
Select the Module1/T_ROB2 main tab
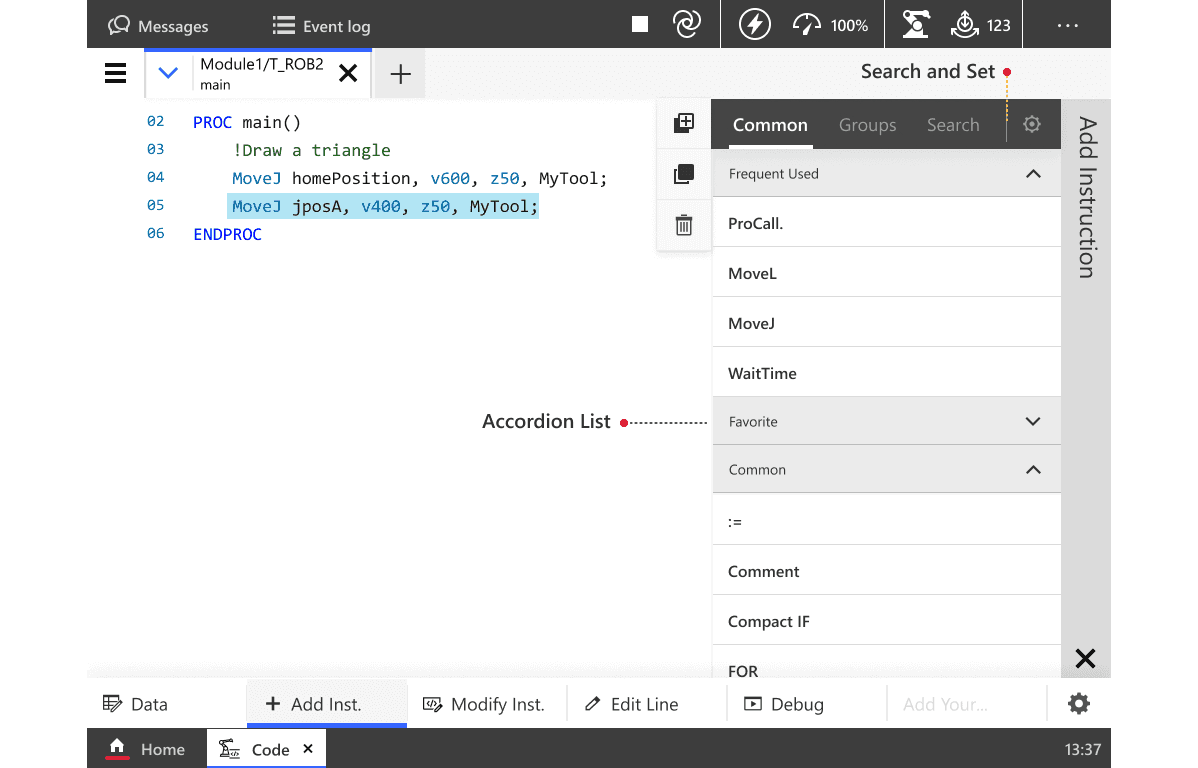click(x=261, y=73)
